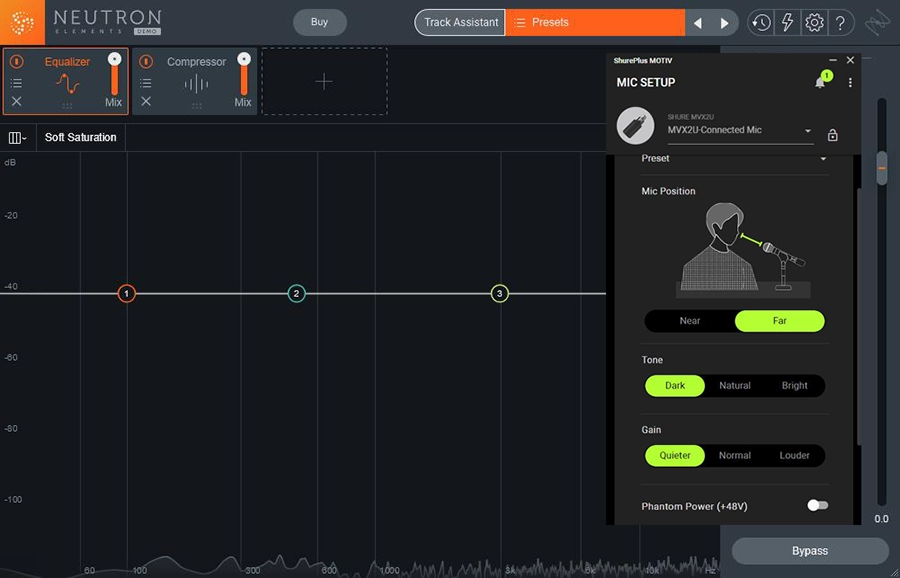Toggle the Equalizer module power button
900x578 pixels.
click(x=17, y=61)
